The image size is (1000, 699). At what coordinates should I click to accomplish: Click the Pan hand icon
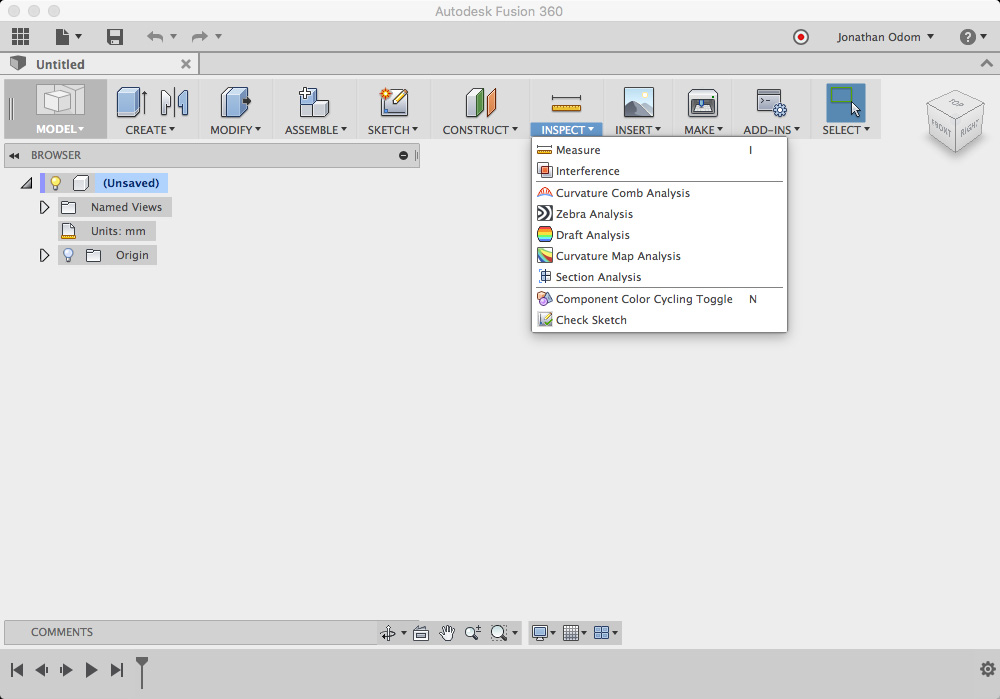pyautogui.click(x=447, y=633)
